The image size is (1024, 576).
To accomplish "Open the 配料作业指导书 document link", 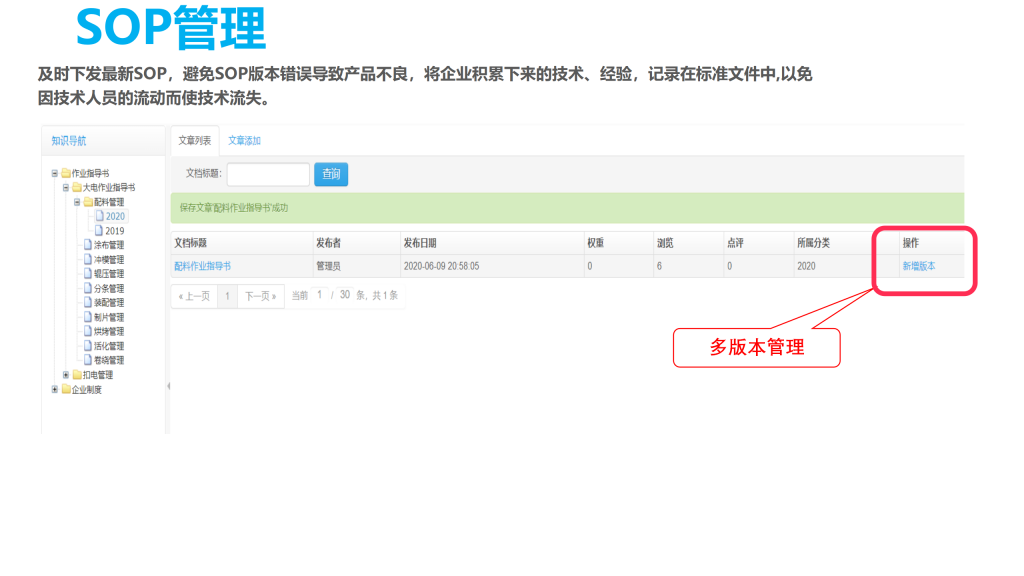I will (x=202, y=266).
